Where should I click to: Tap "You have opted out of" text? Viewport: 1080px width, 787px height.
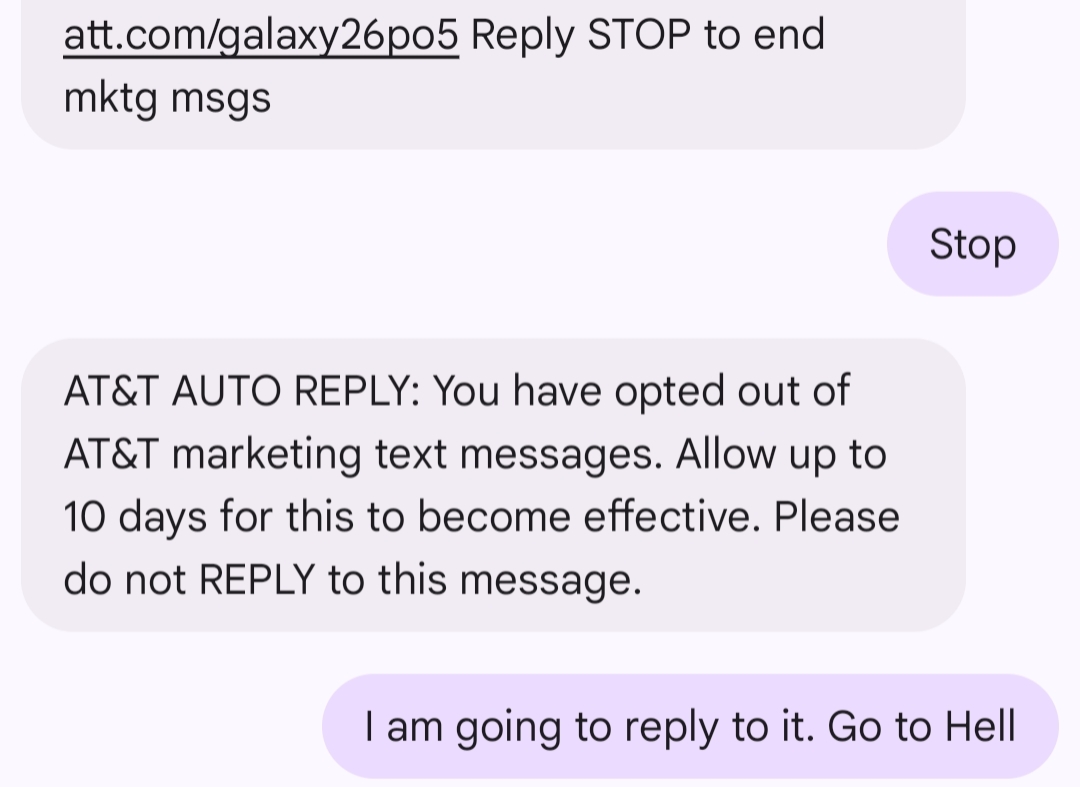641,392
